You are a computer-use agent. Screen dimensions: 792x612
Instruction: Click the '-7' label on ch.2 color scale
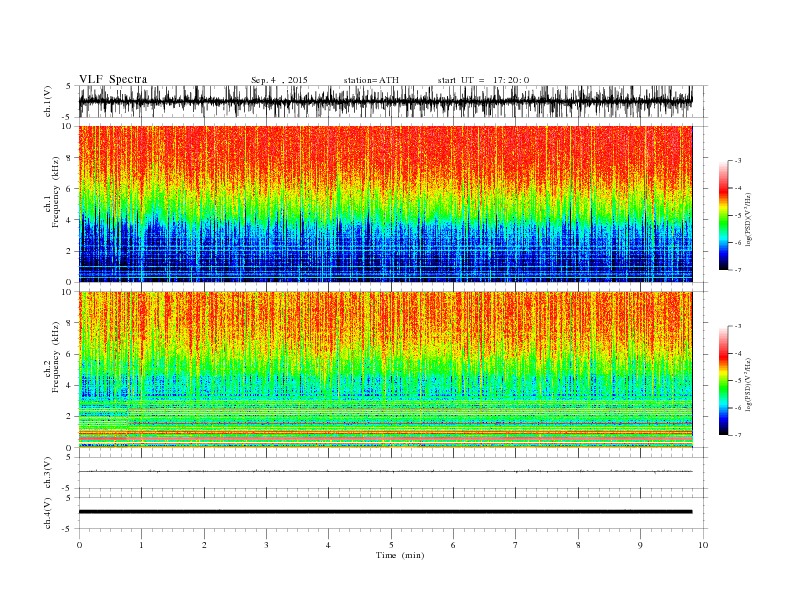(738, 435)
